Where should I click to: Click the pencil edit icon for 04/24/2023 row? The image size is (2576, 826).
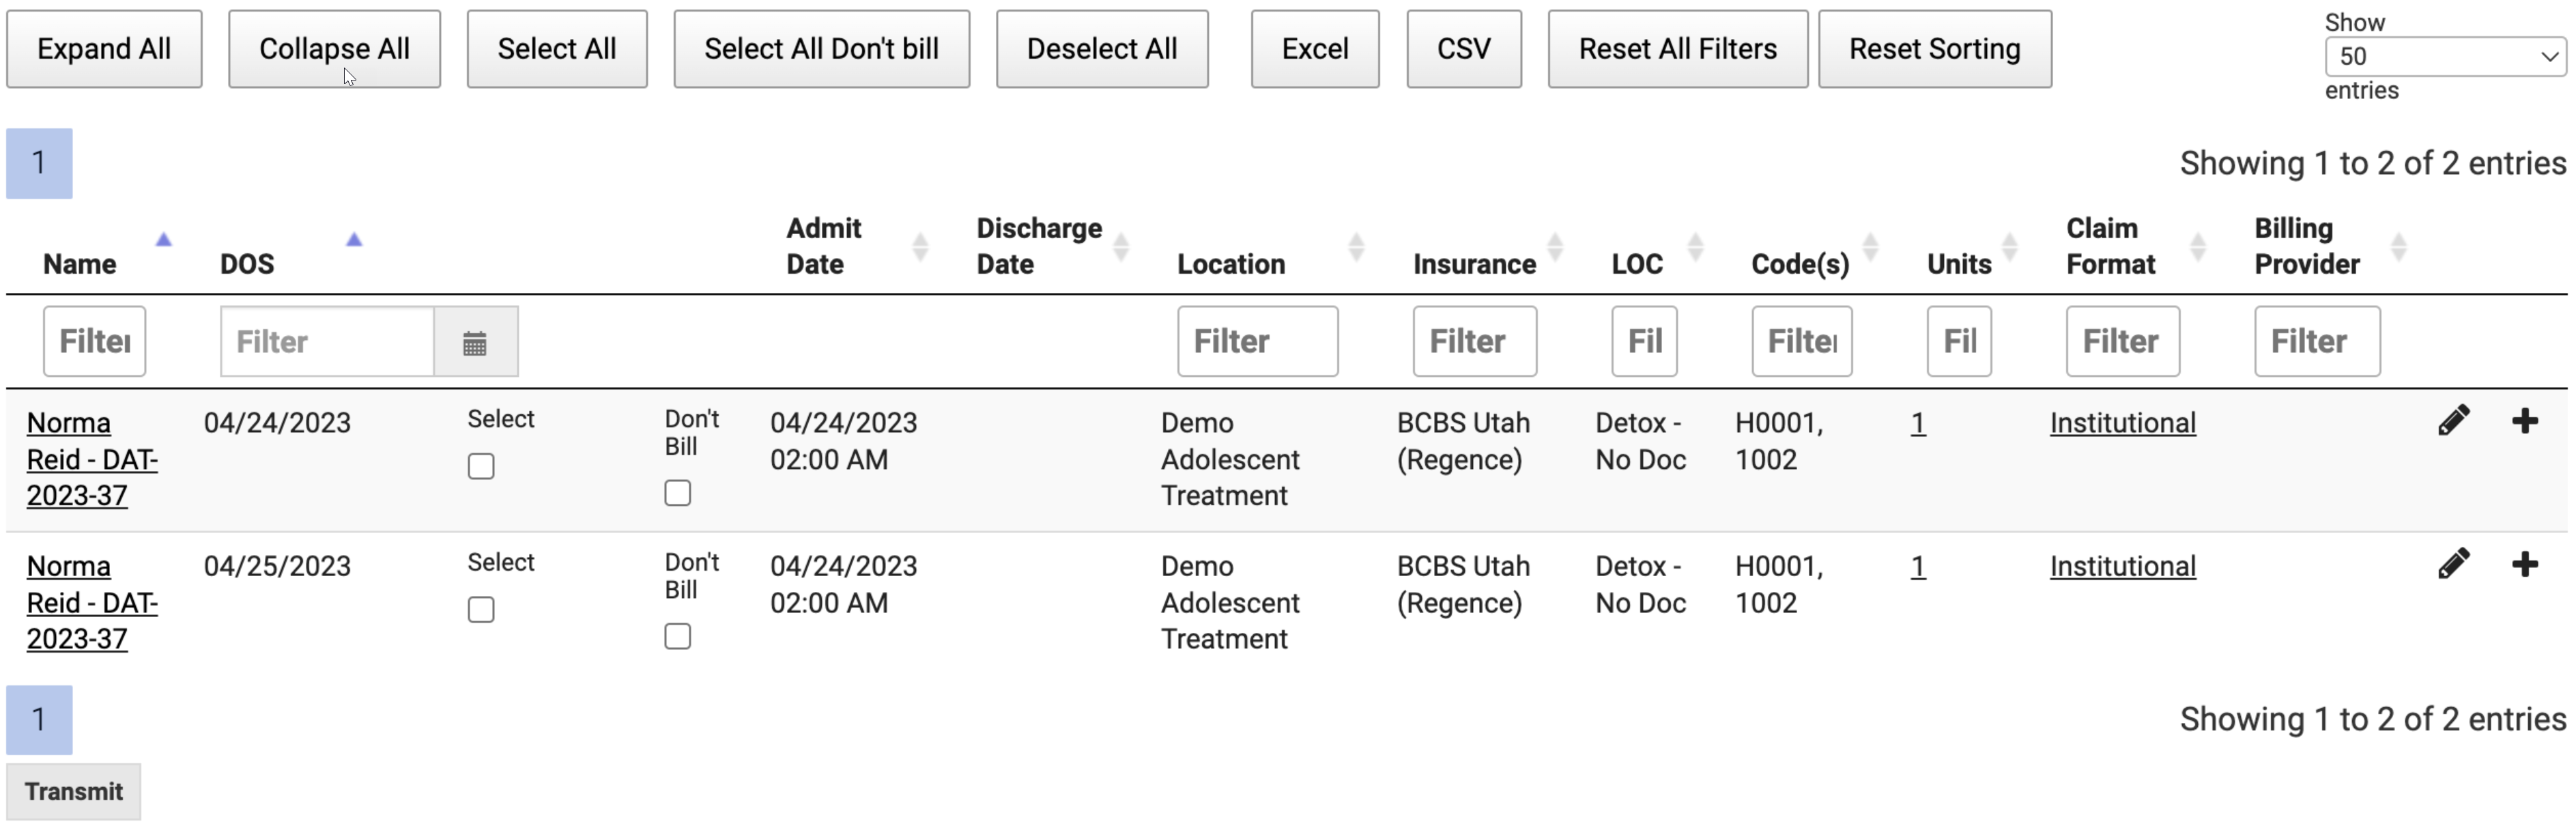click(x=2453, y=421)
